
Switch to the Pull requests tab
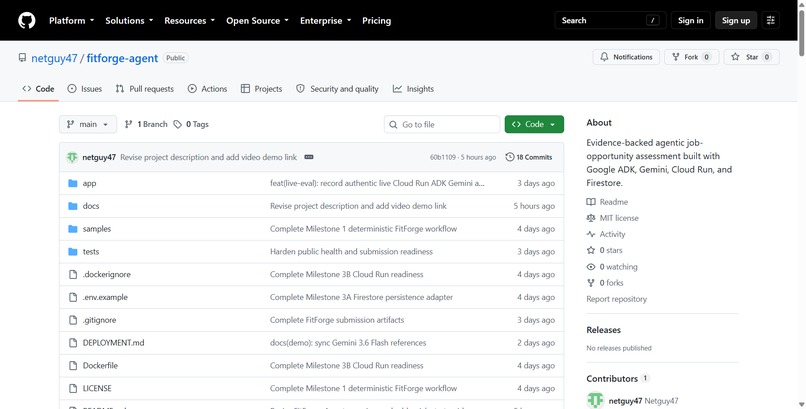tap(144, 89)
